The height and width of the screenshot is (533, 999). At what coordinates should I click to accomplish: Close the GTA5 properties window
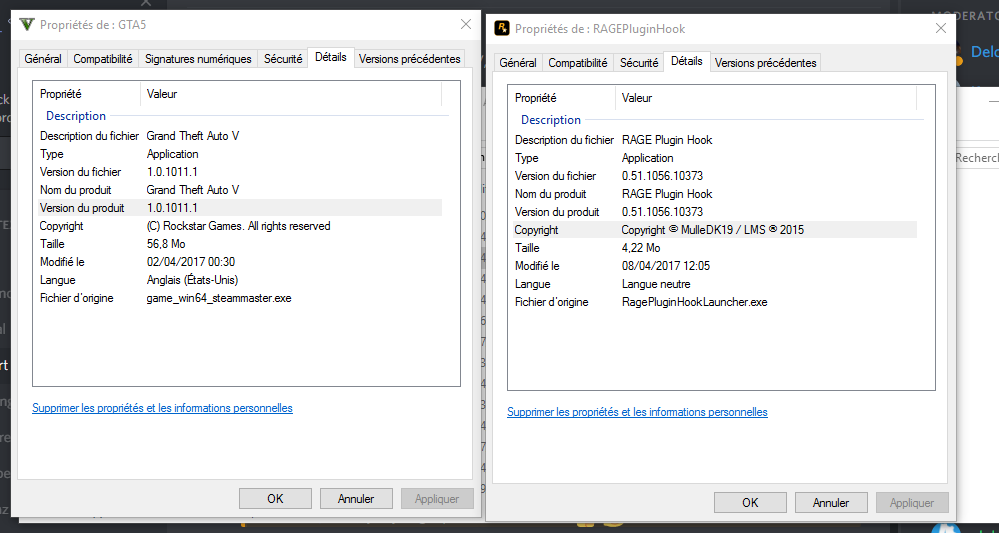466,24
